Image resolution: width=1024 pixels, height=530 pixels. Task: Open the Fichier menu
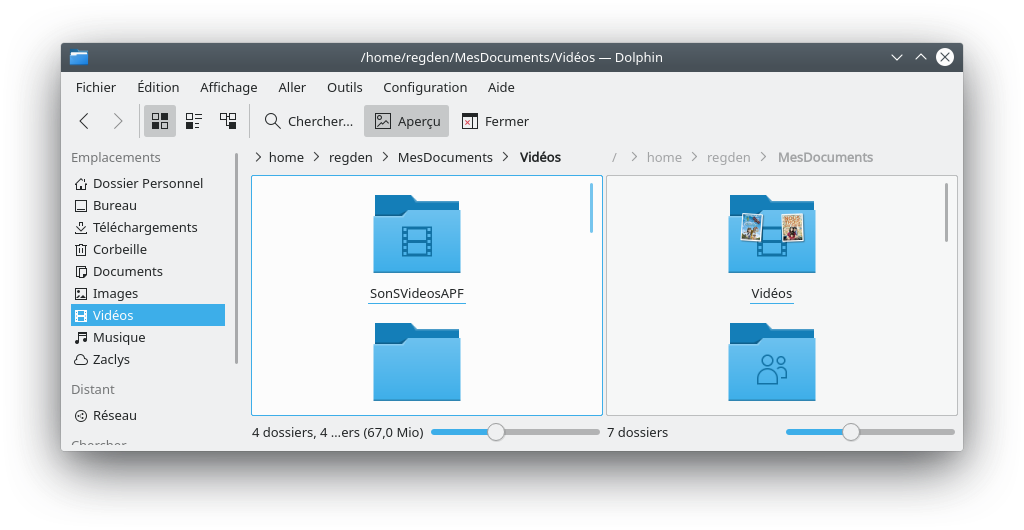[96, 87]
